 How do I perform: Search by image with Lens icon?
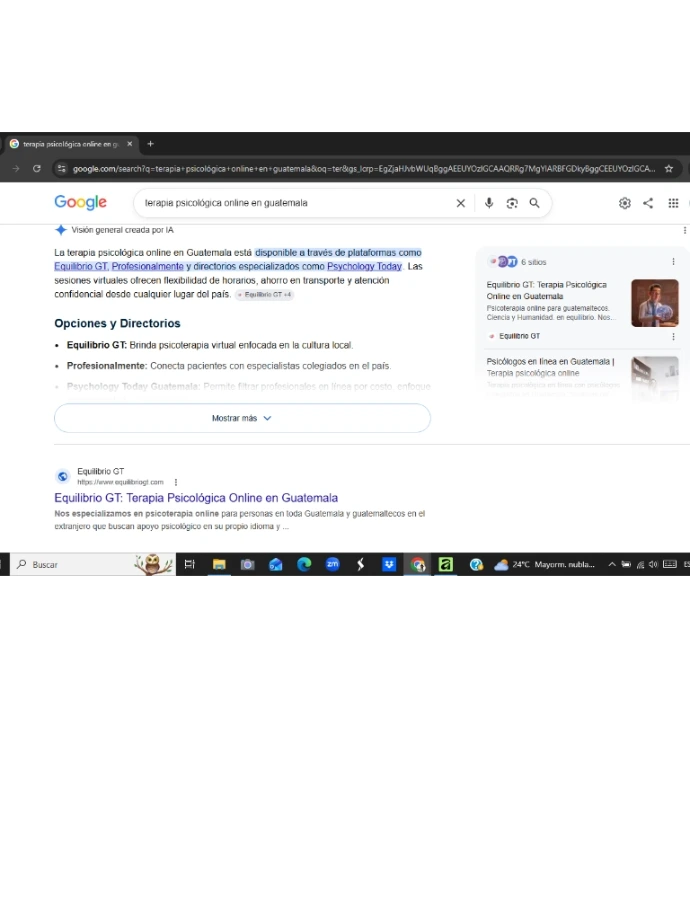point(512,203)
